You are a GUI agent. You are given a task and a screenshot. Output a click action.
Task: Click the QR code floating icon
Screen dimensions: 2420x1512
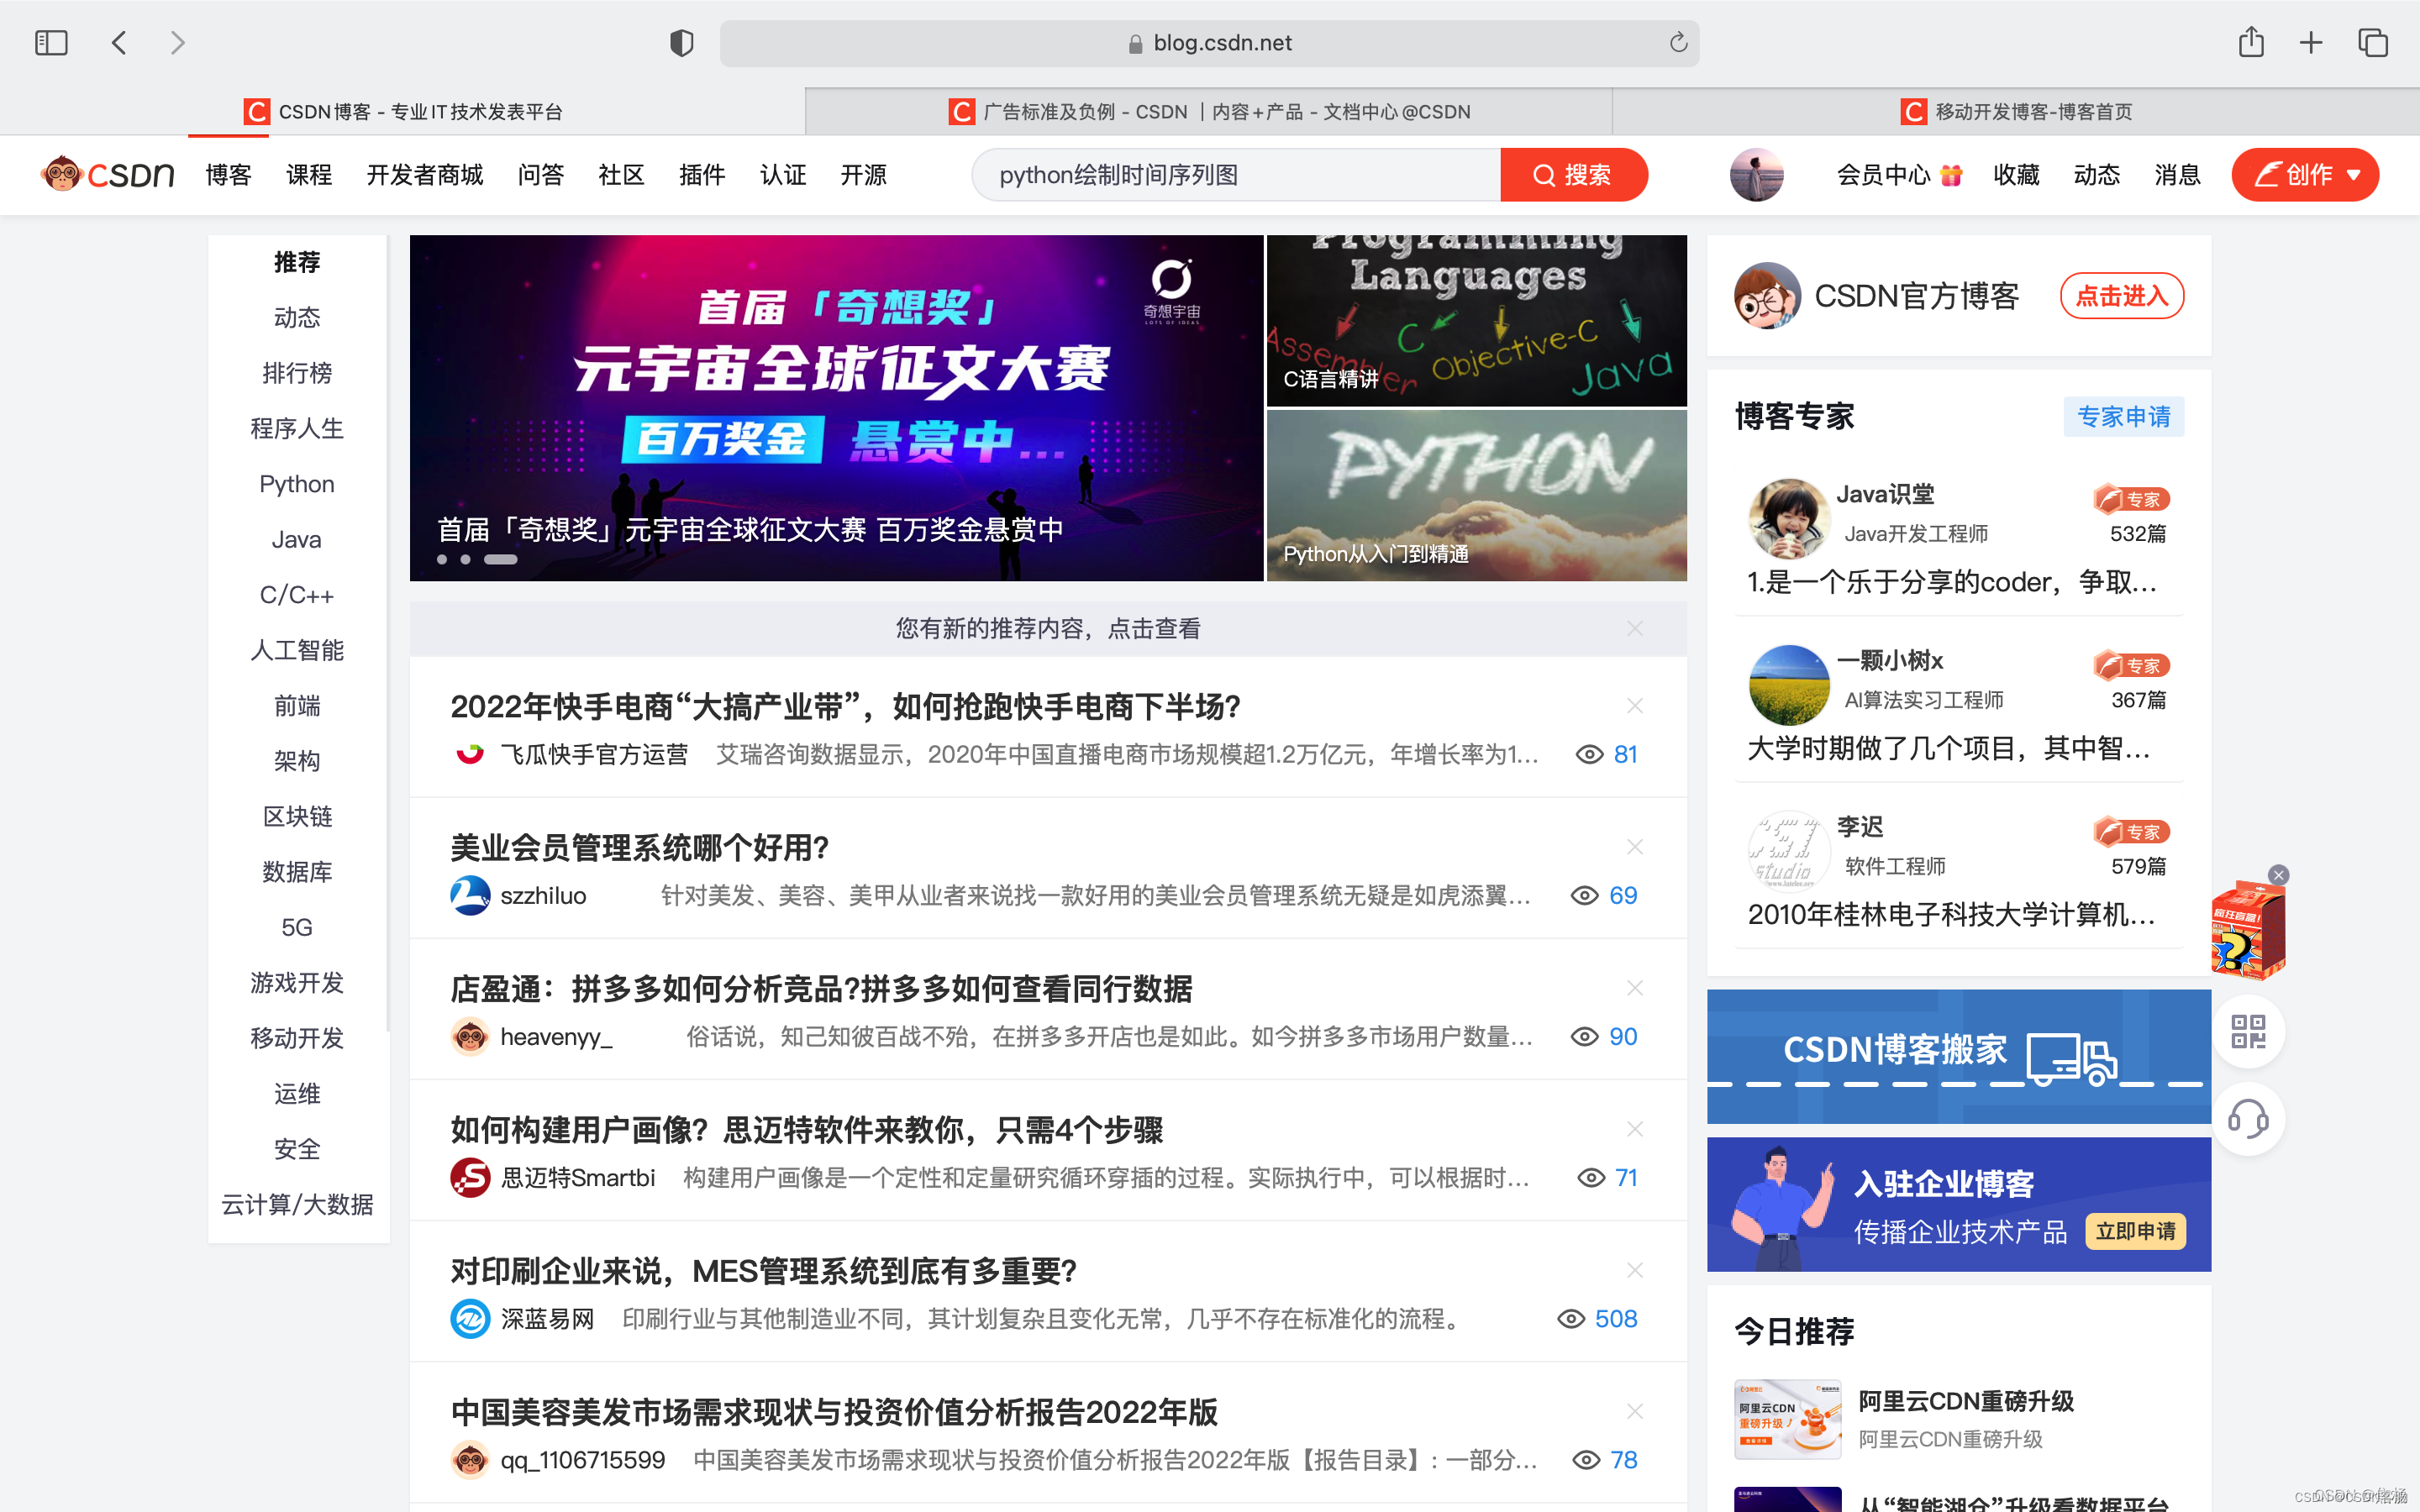[x=2248, y=1031]
